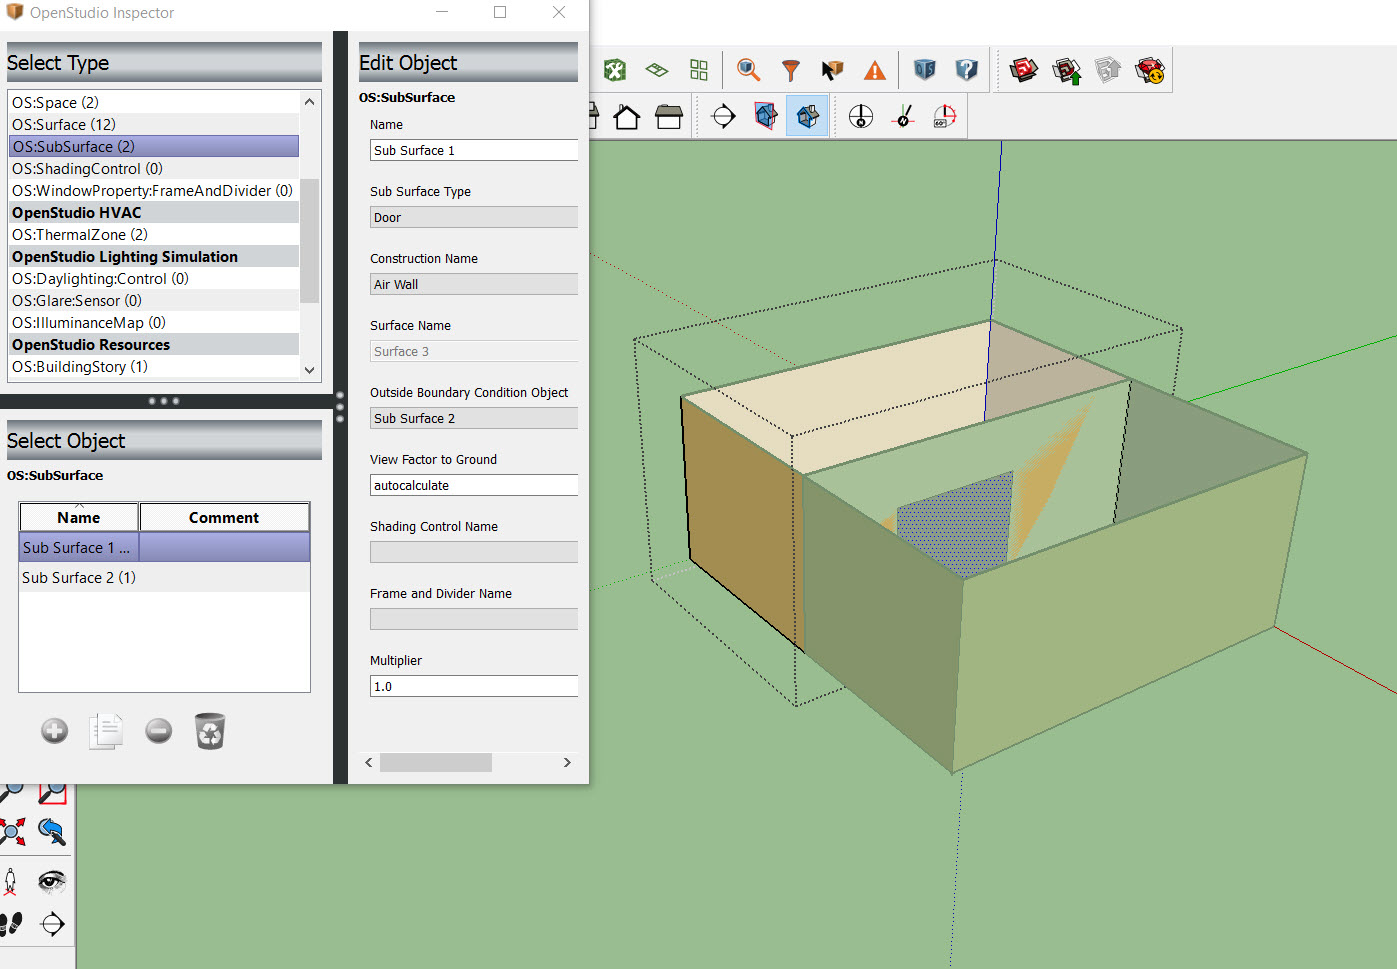Screen dimensions: 1397x969
Task: Open the OS Inspector cube icon
Action: pos(925,70)
